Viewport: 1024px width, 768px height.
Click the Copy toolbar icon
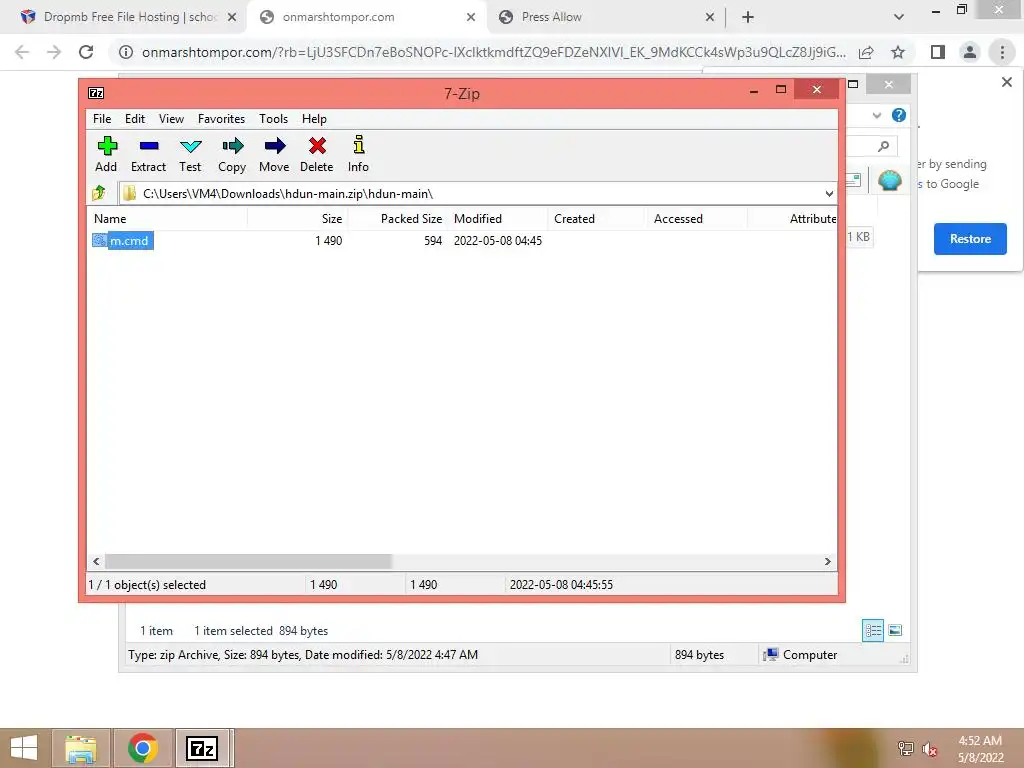coord(232,154)
